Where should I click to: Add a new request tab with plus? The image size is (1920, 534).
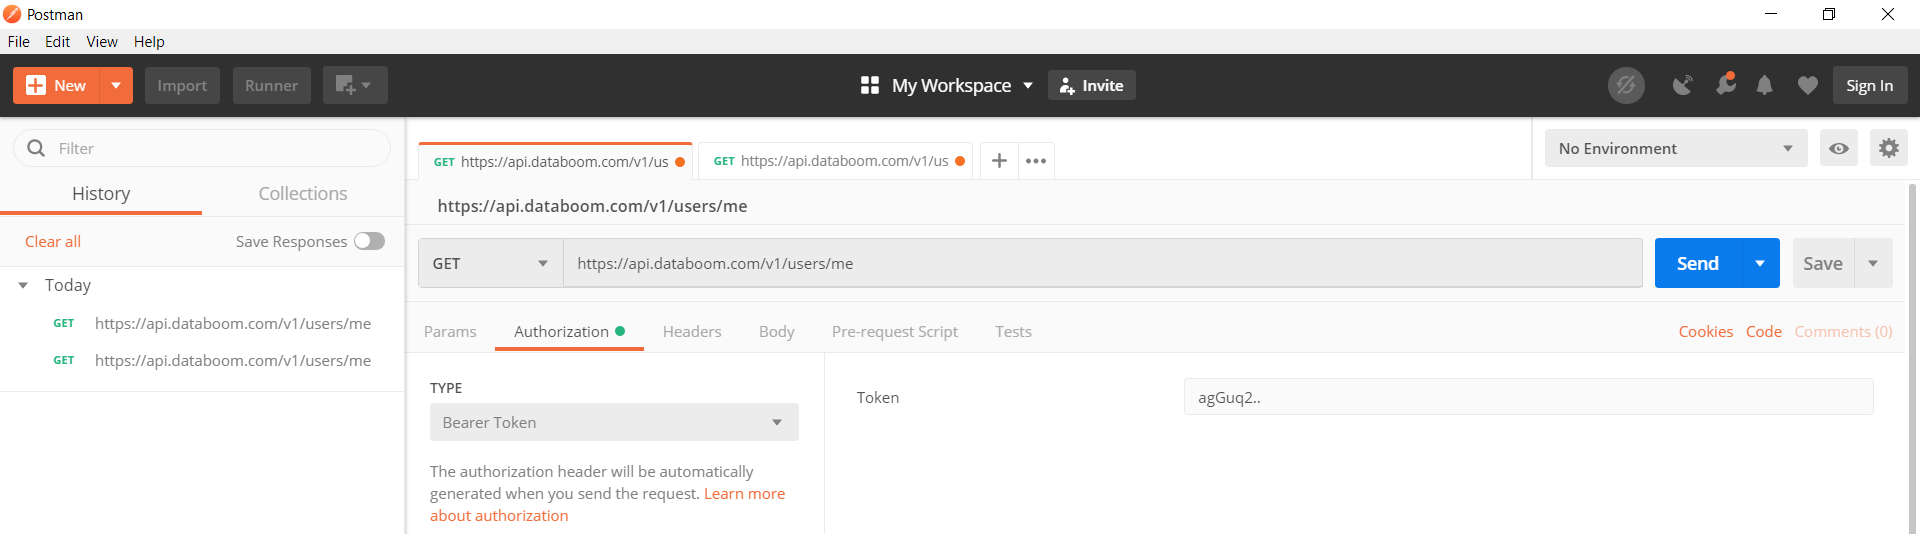(x=999, y=161)
